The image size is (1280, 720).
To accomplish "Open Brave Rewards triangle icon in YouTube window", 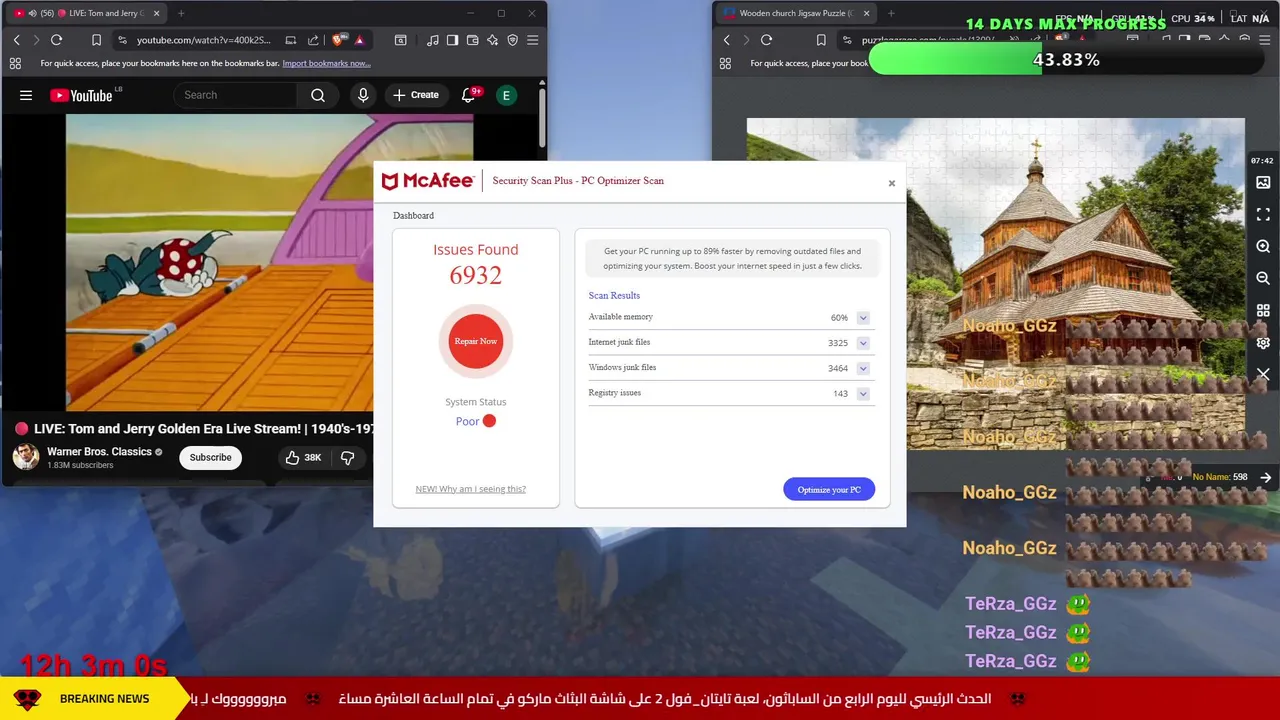I will (359, 40).
